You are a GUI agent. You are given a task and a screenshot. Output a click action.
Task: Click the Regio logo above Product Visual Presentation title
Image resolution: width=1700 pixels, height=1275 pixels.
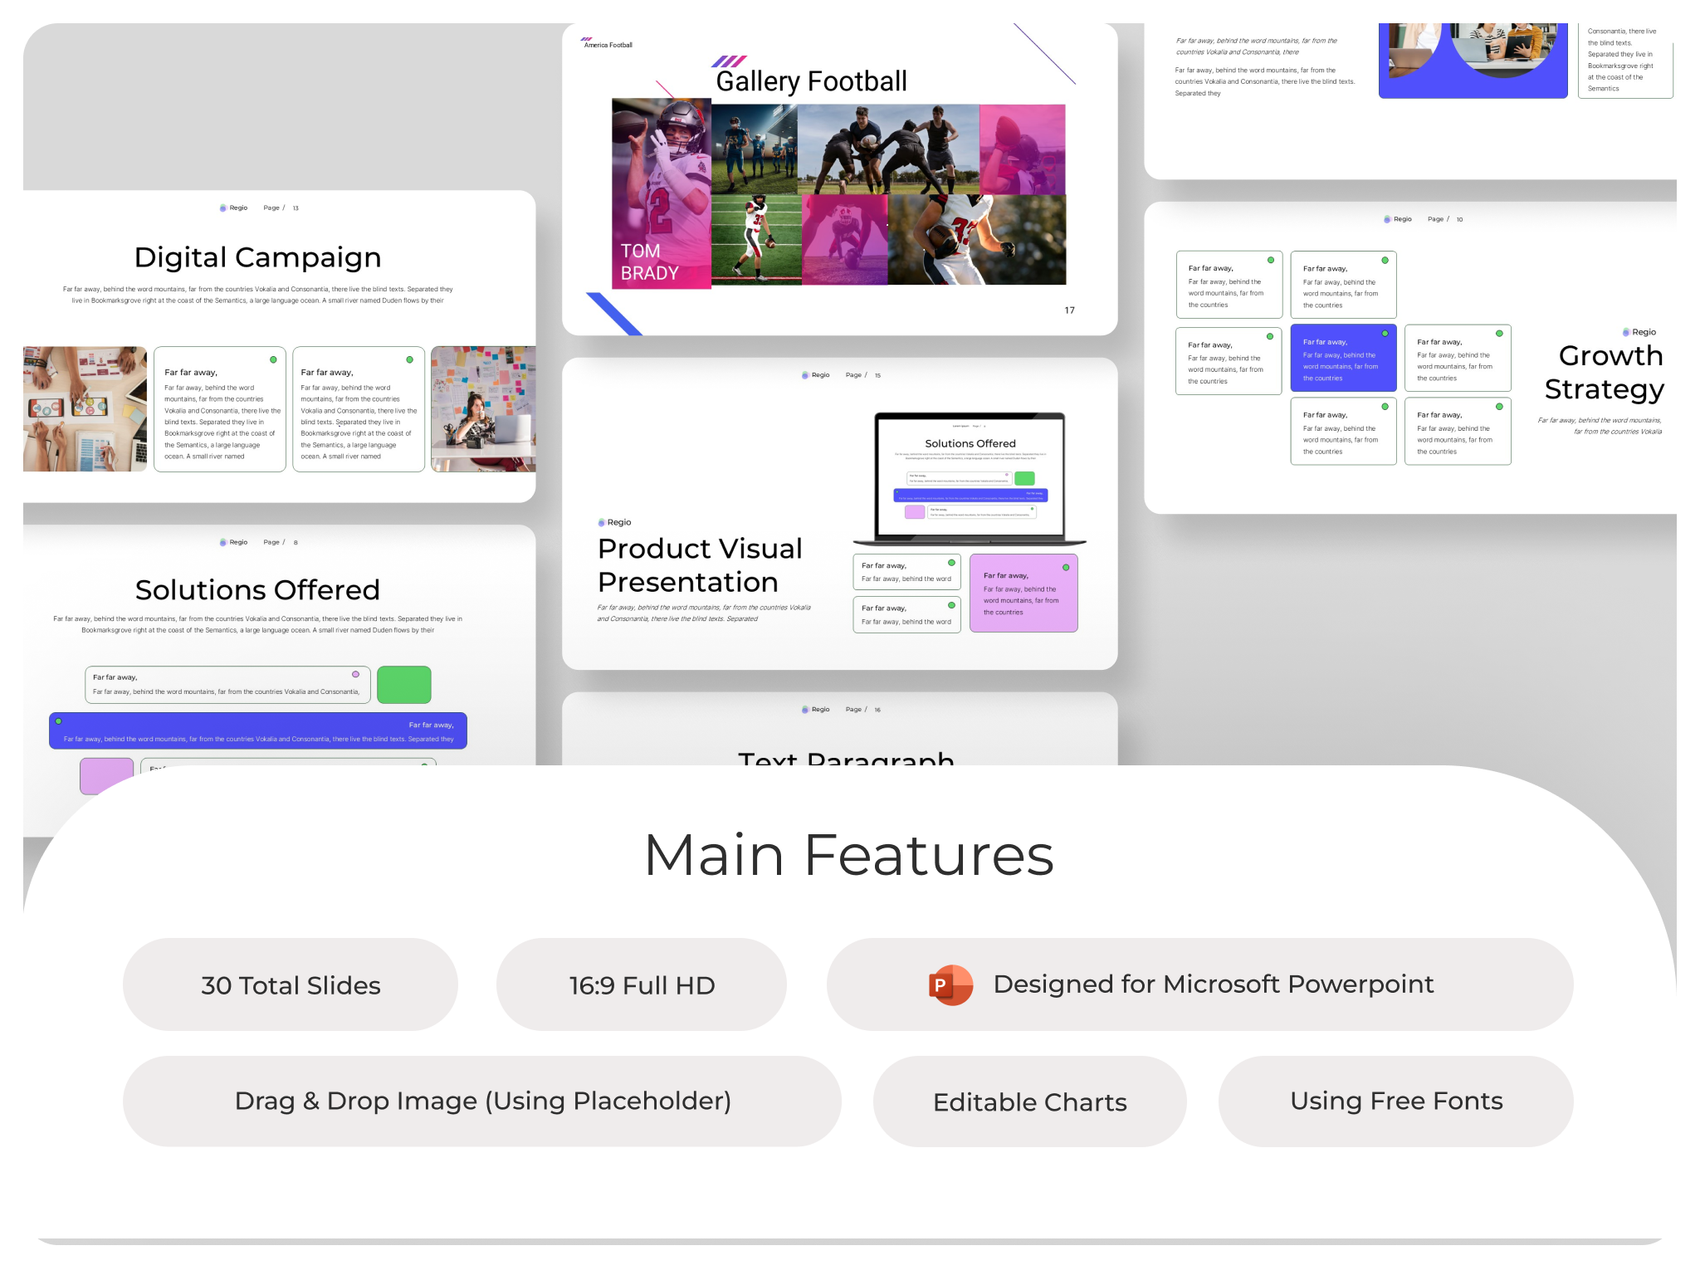click(x=614, y=522)
